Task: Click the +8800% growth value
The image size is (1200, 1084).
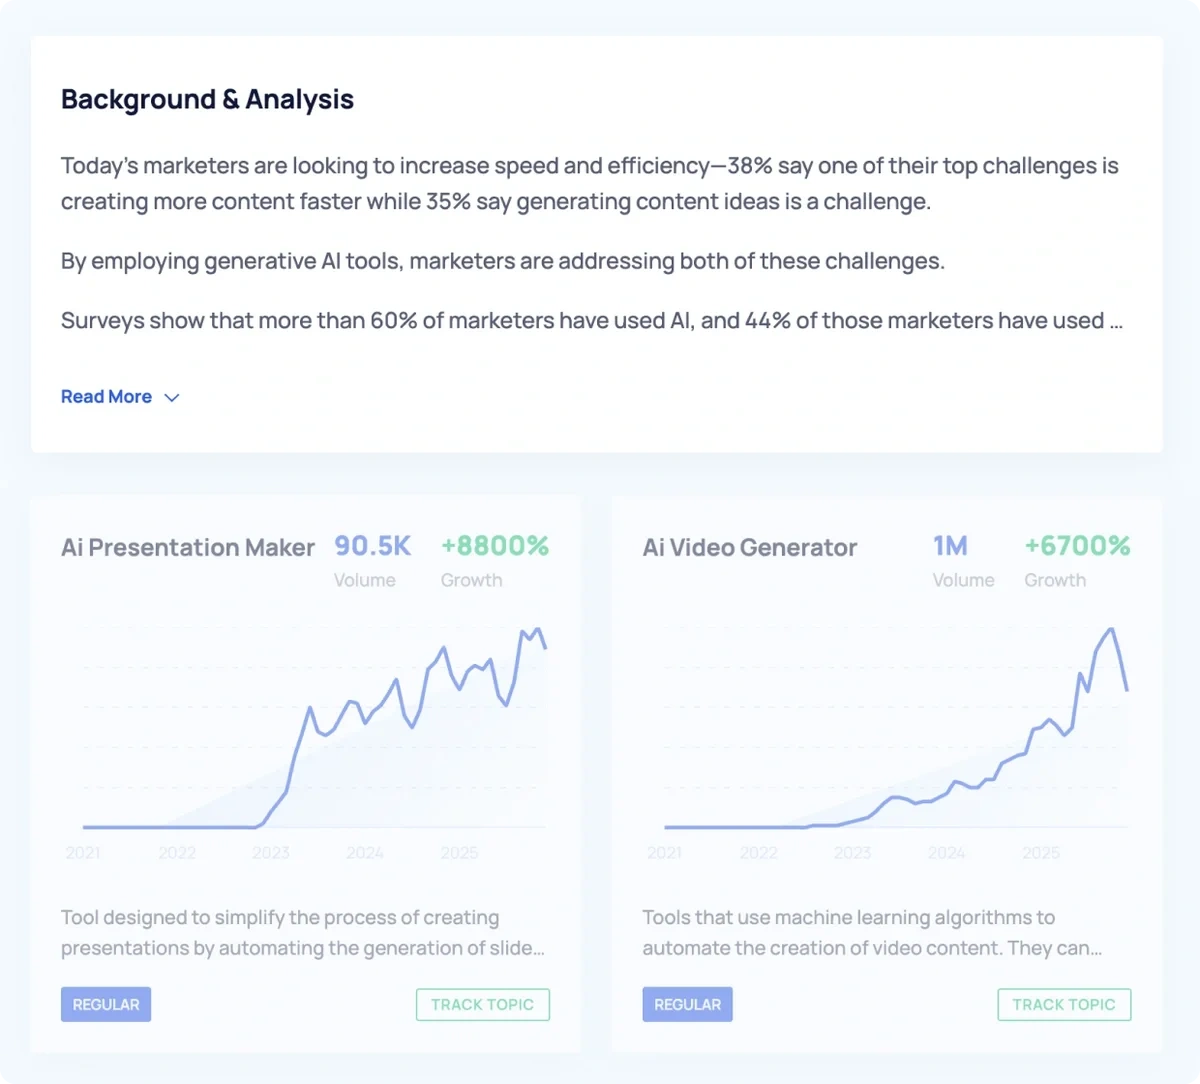Action: 495,545
